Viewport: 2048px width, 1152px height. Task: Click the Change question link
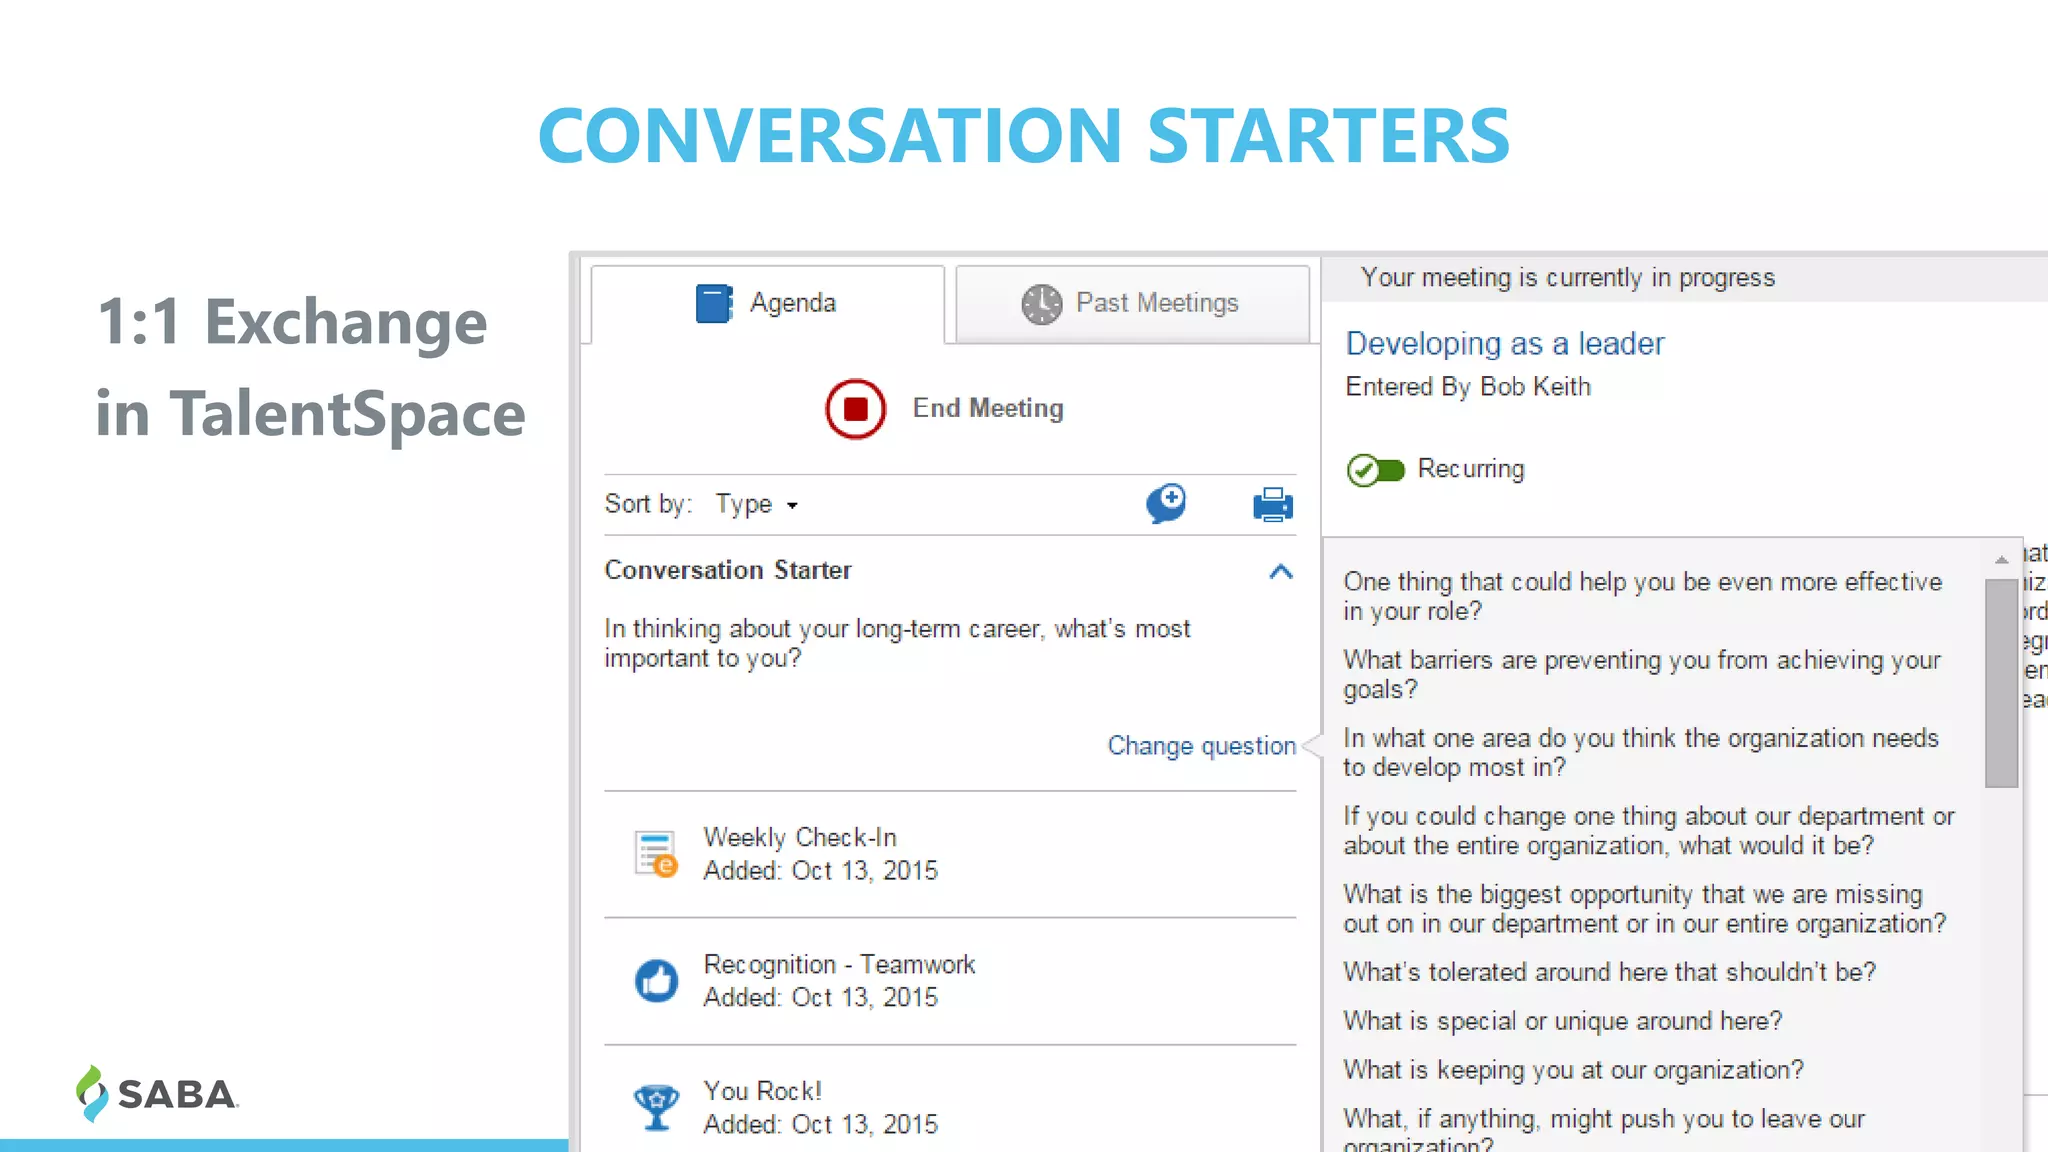coord(1201,746)
